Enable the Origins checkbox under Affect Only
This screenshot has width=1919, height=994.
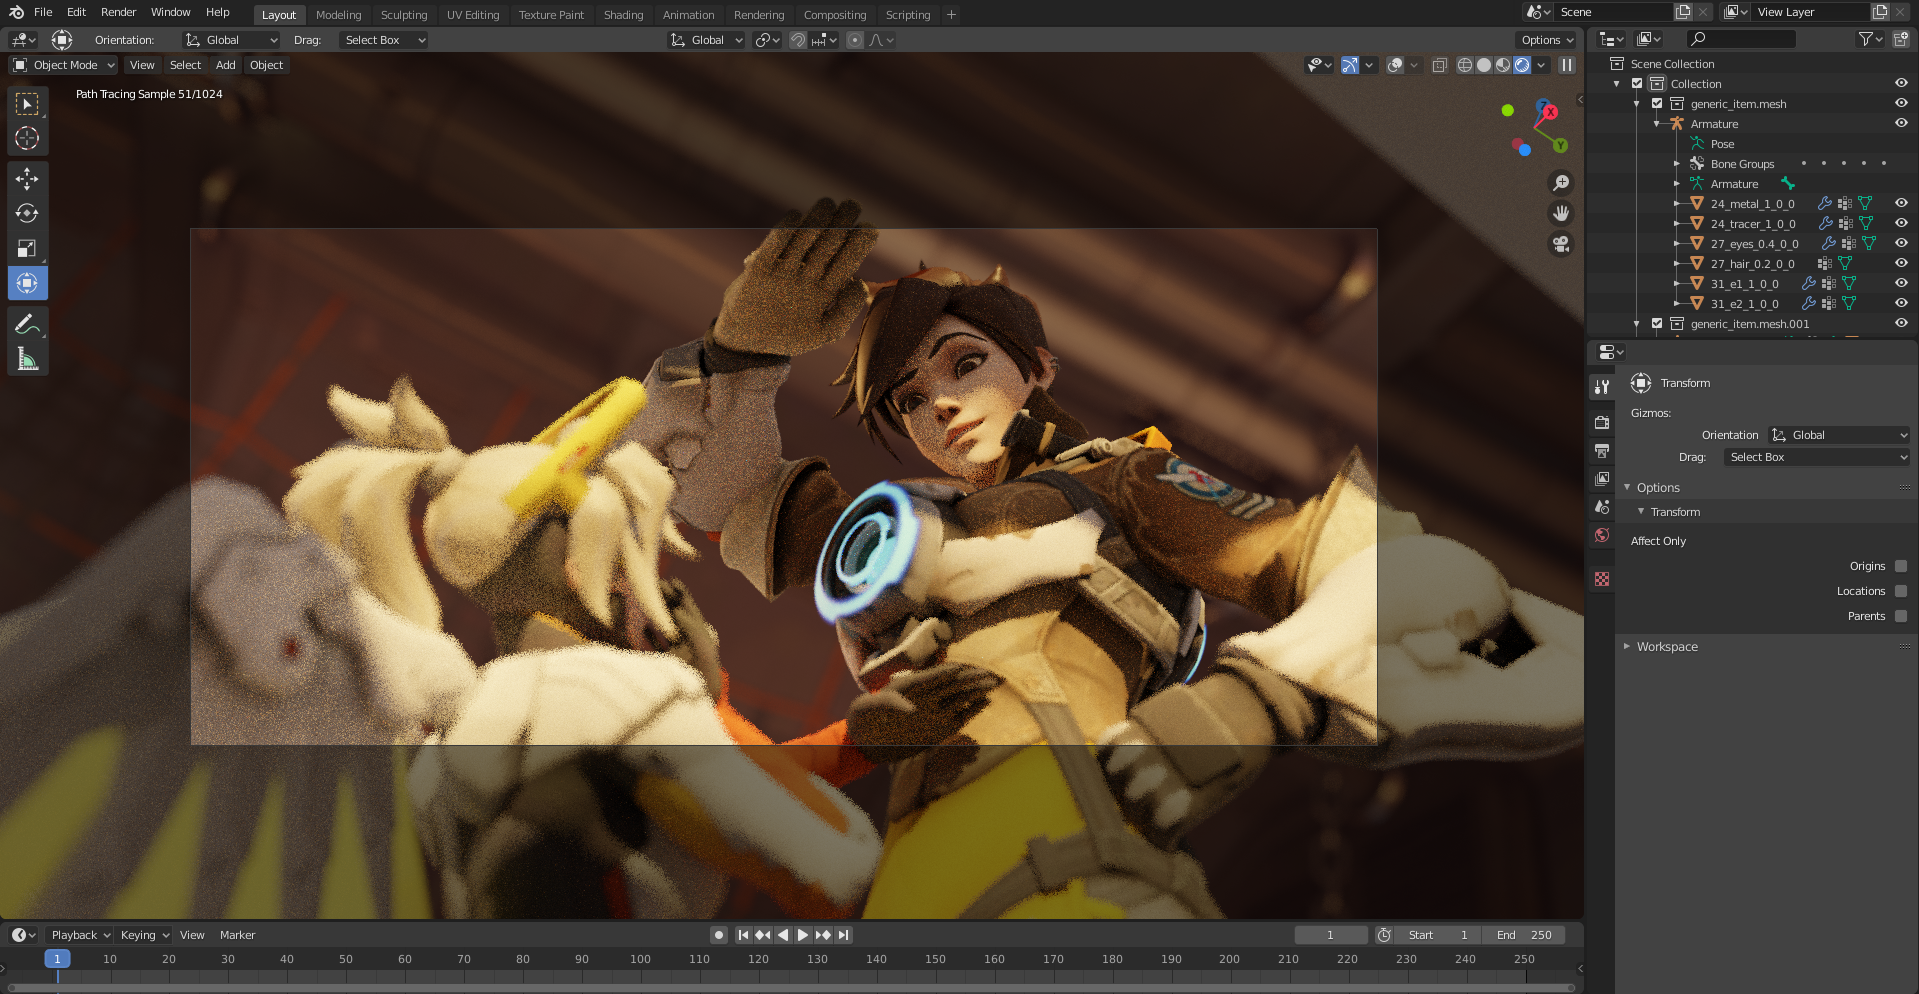(x=1901, y=566)
